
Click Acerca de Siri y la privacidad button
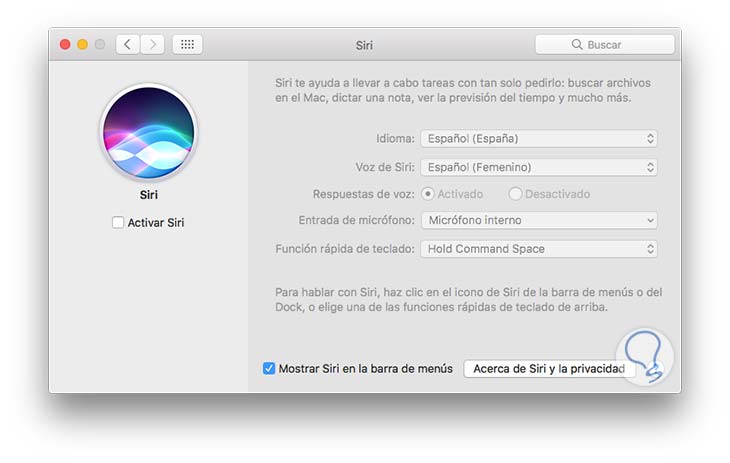[x=549, y=368]
